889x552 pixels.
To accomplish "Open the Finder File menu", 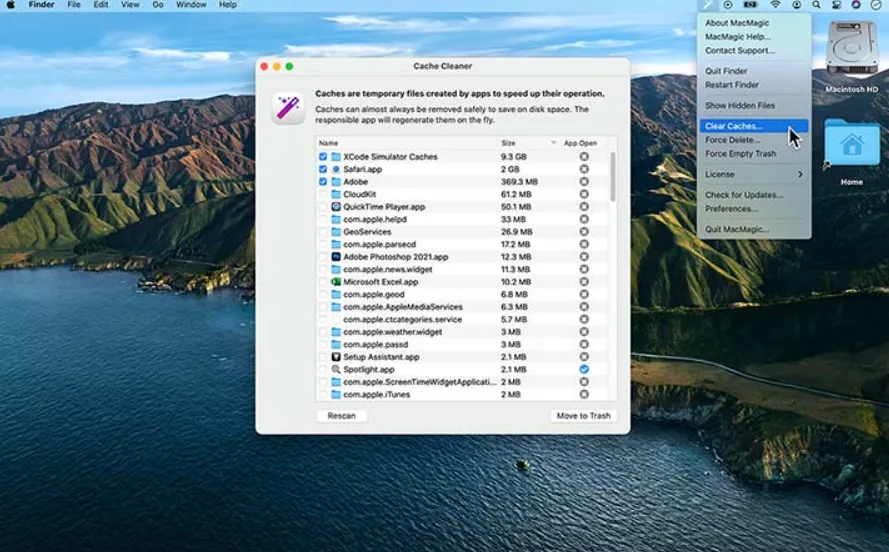I will coord(74,5).
